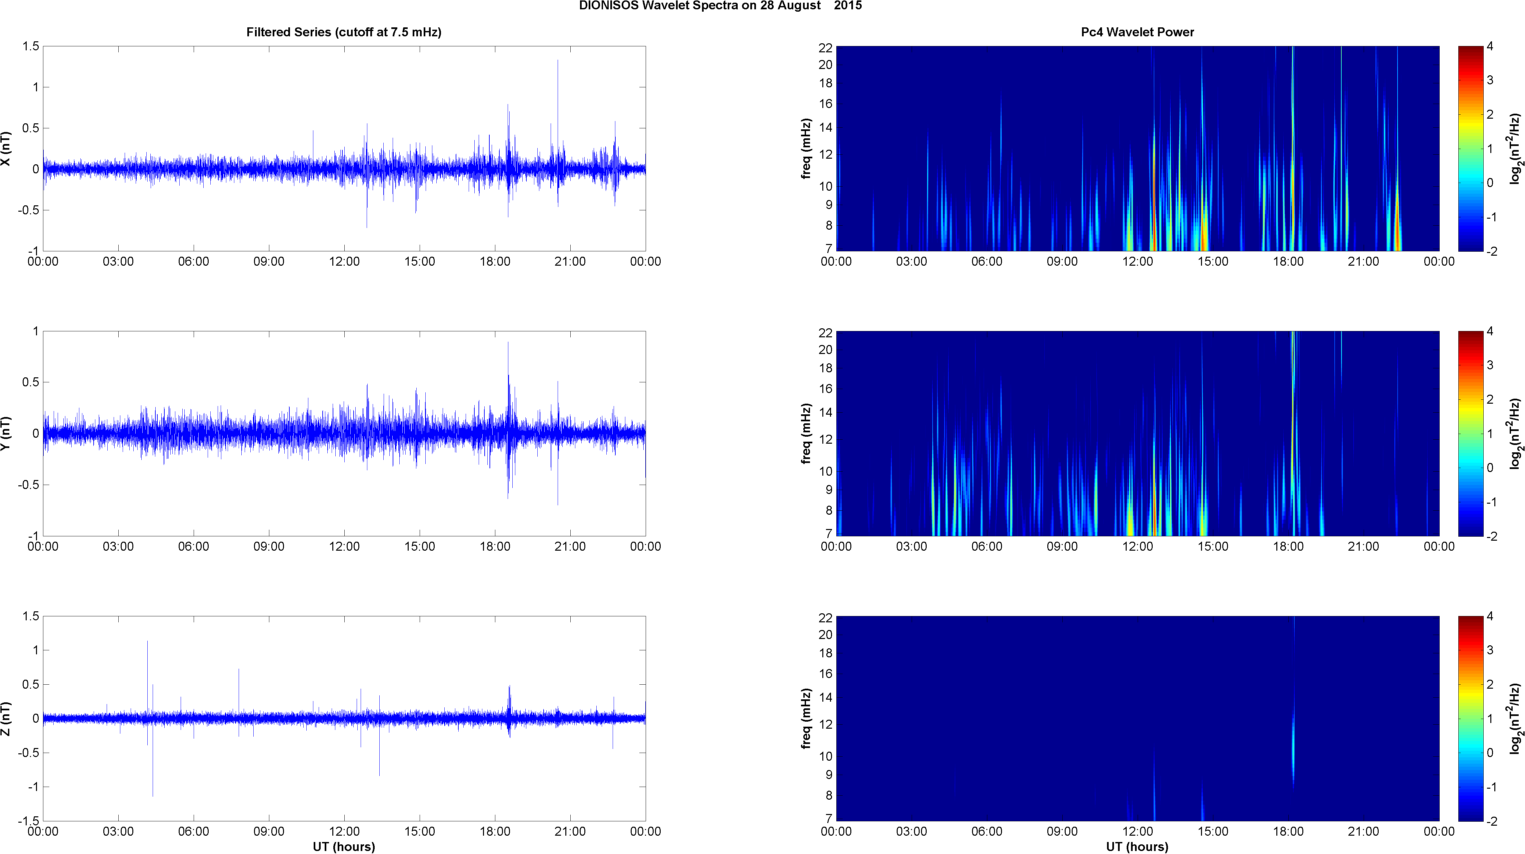This screenshot has height=854, width=1525.
Task: Click the colorbar beside the middle wavelet spectrum
Action: point(1471,433)
